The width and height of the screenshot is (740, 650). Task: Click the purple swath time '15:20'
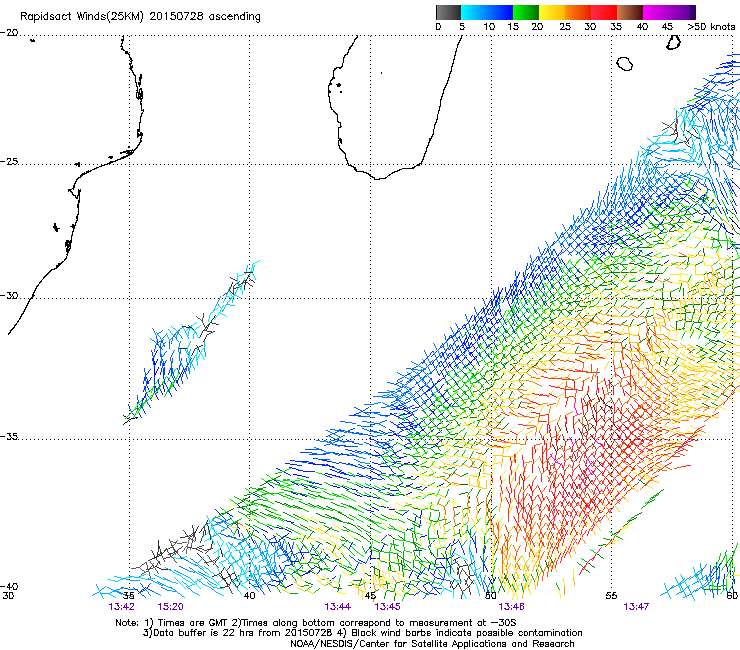coord(170,607)
